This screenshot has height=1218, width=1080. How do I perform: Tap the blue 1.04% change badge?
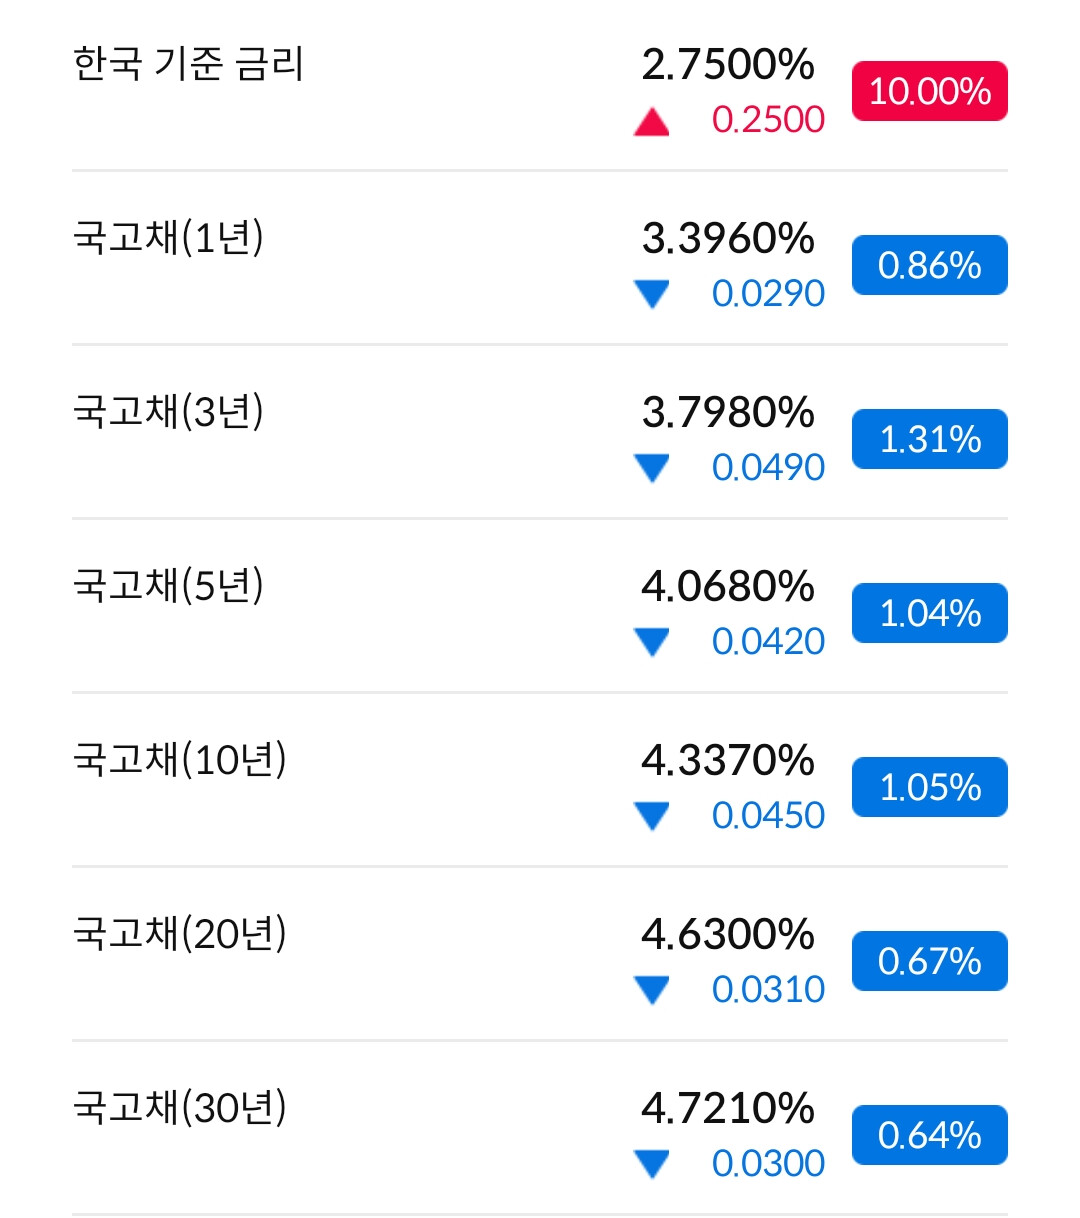click(x=930, y=613)
